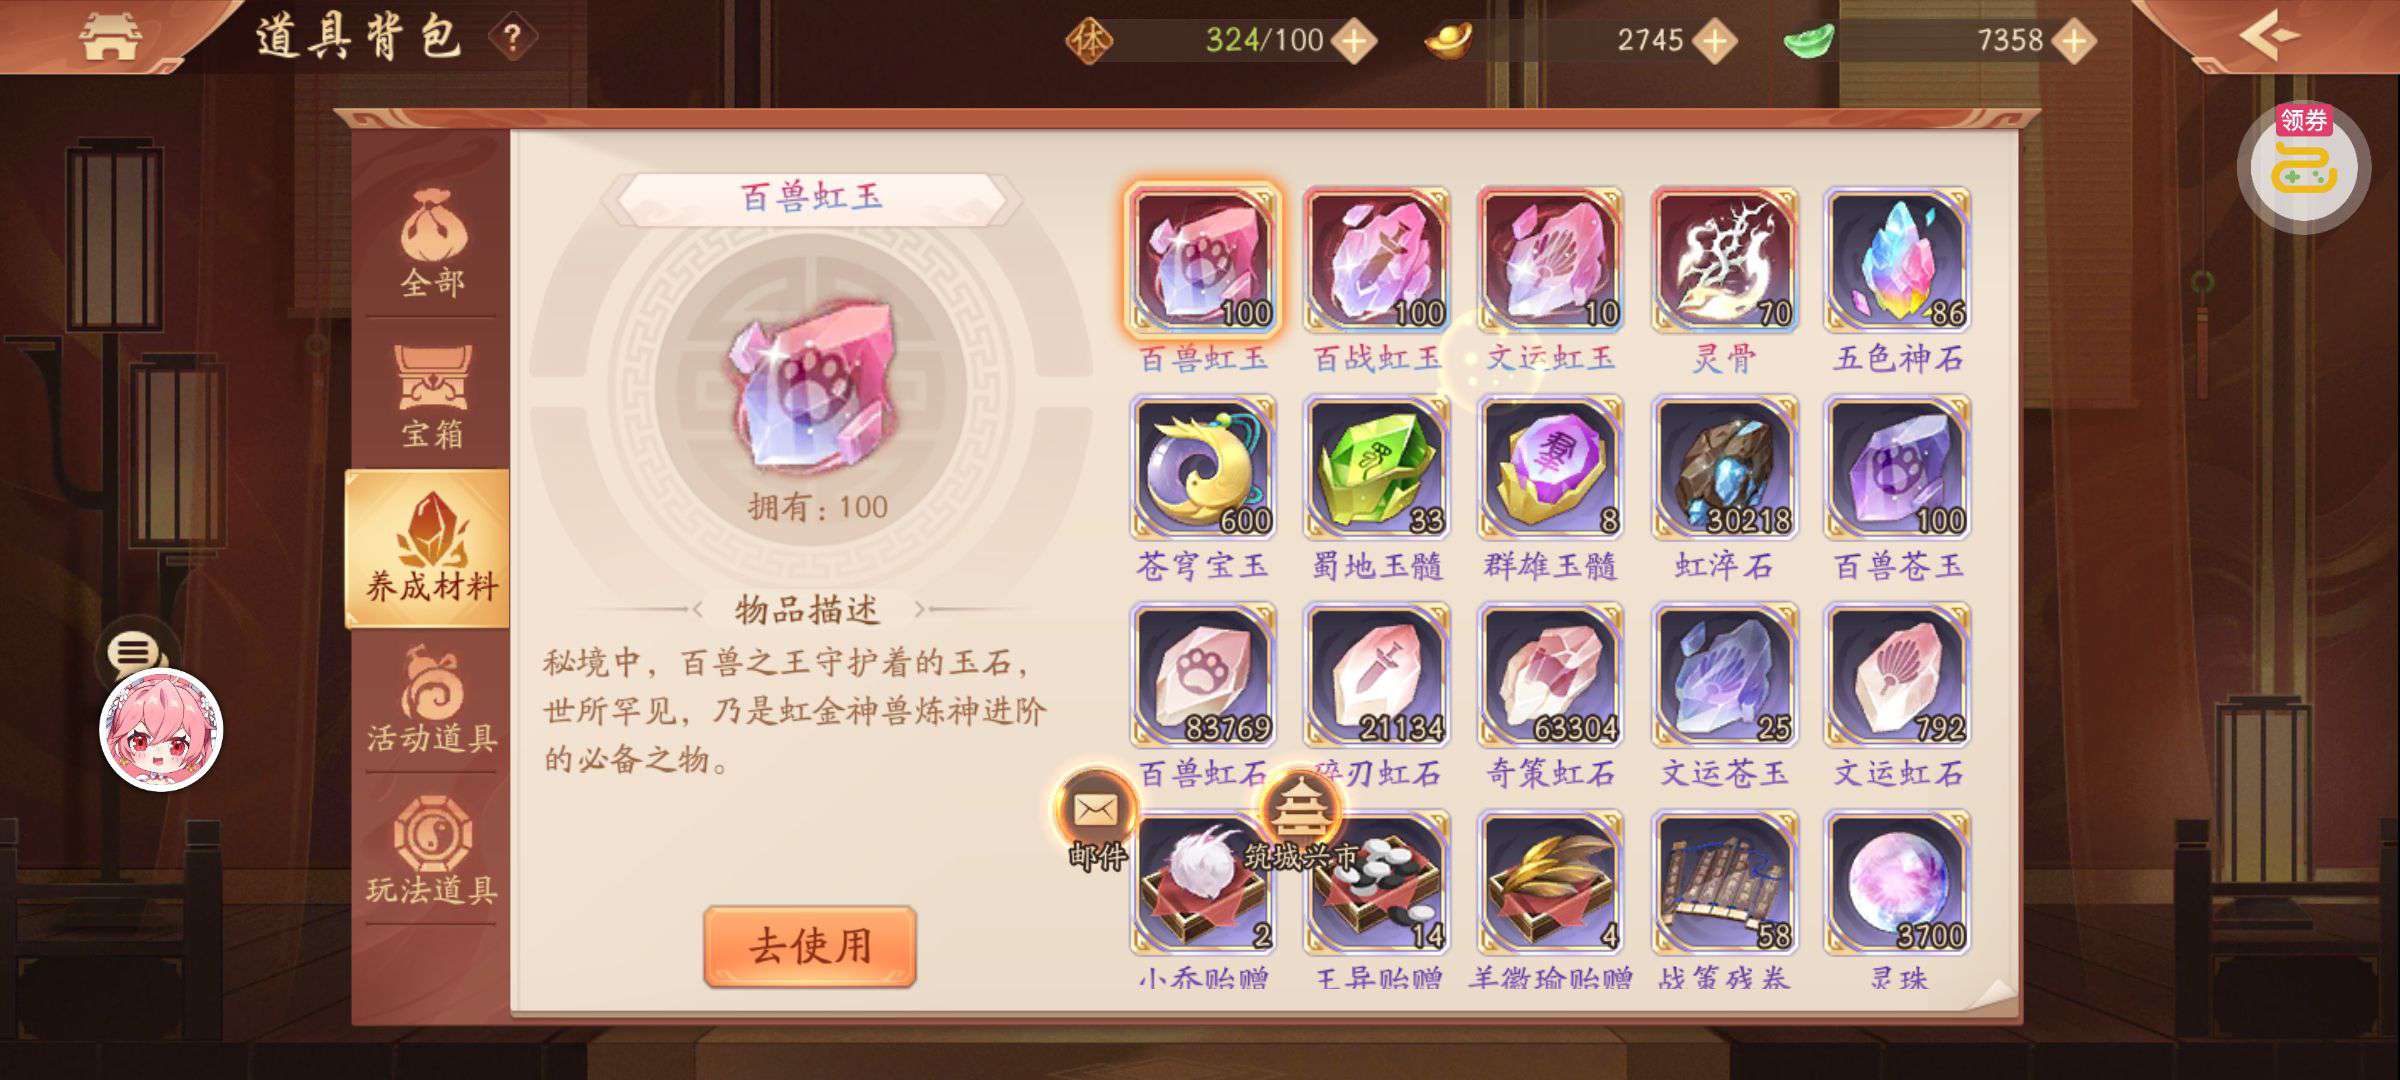Screen dimensions: 2400x1080
Task: Open the 邮件 mail icon
Action: pos(1096,819)
